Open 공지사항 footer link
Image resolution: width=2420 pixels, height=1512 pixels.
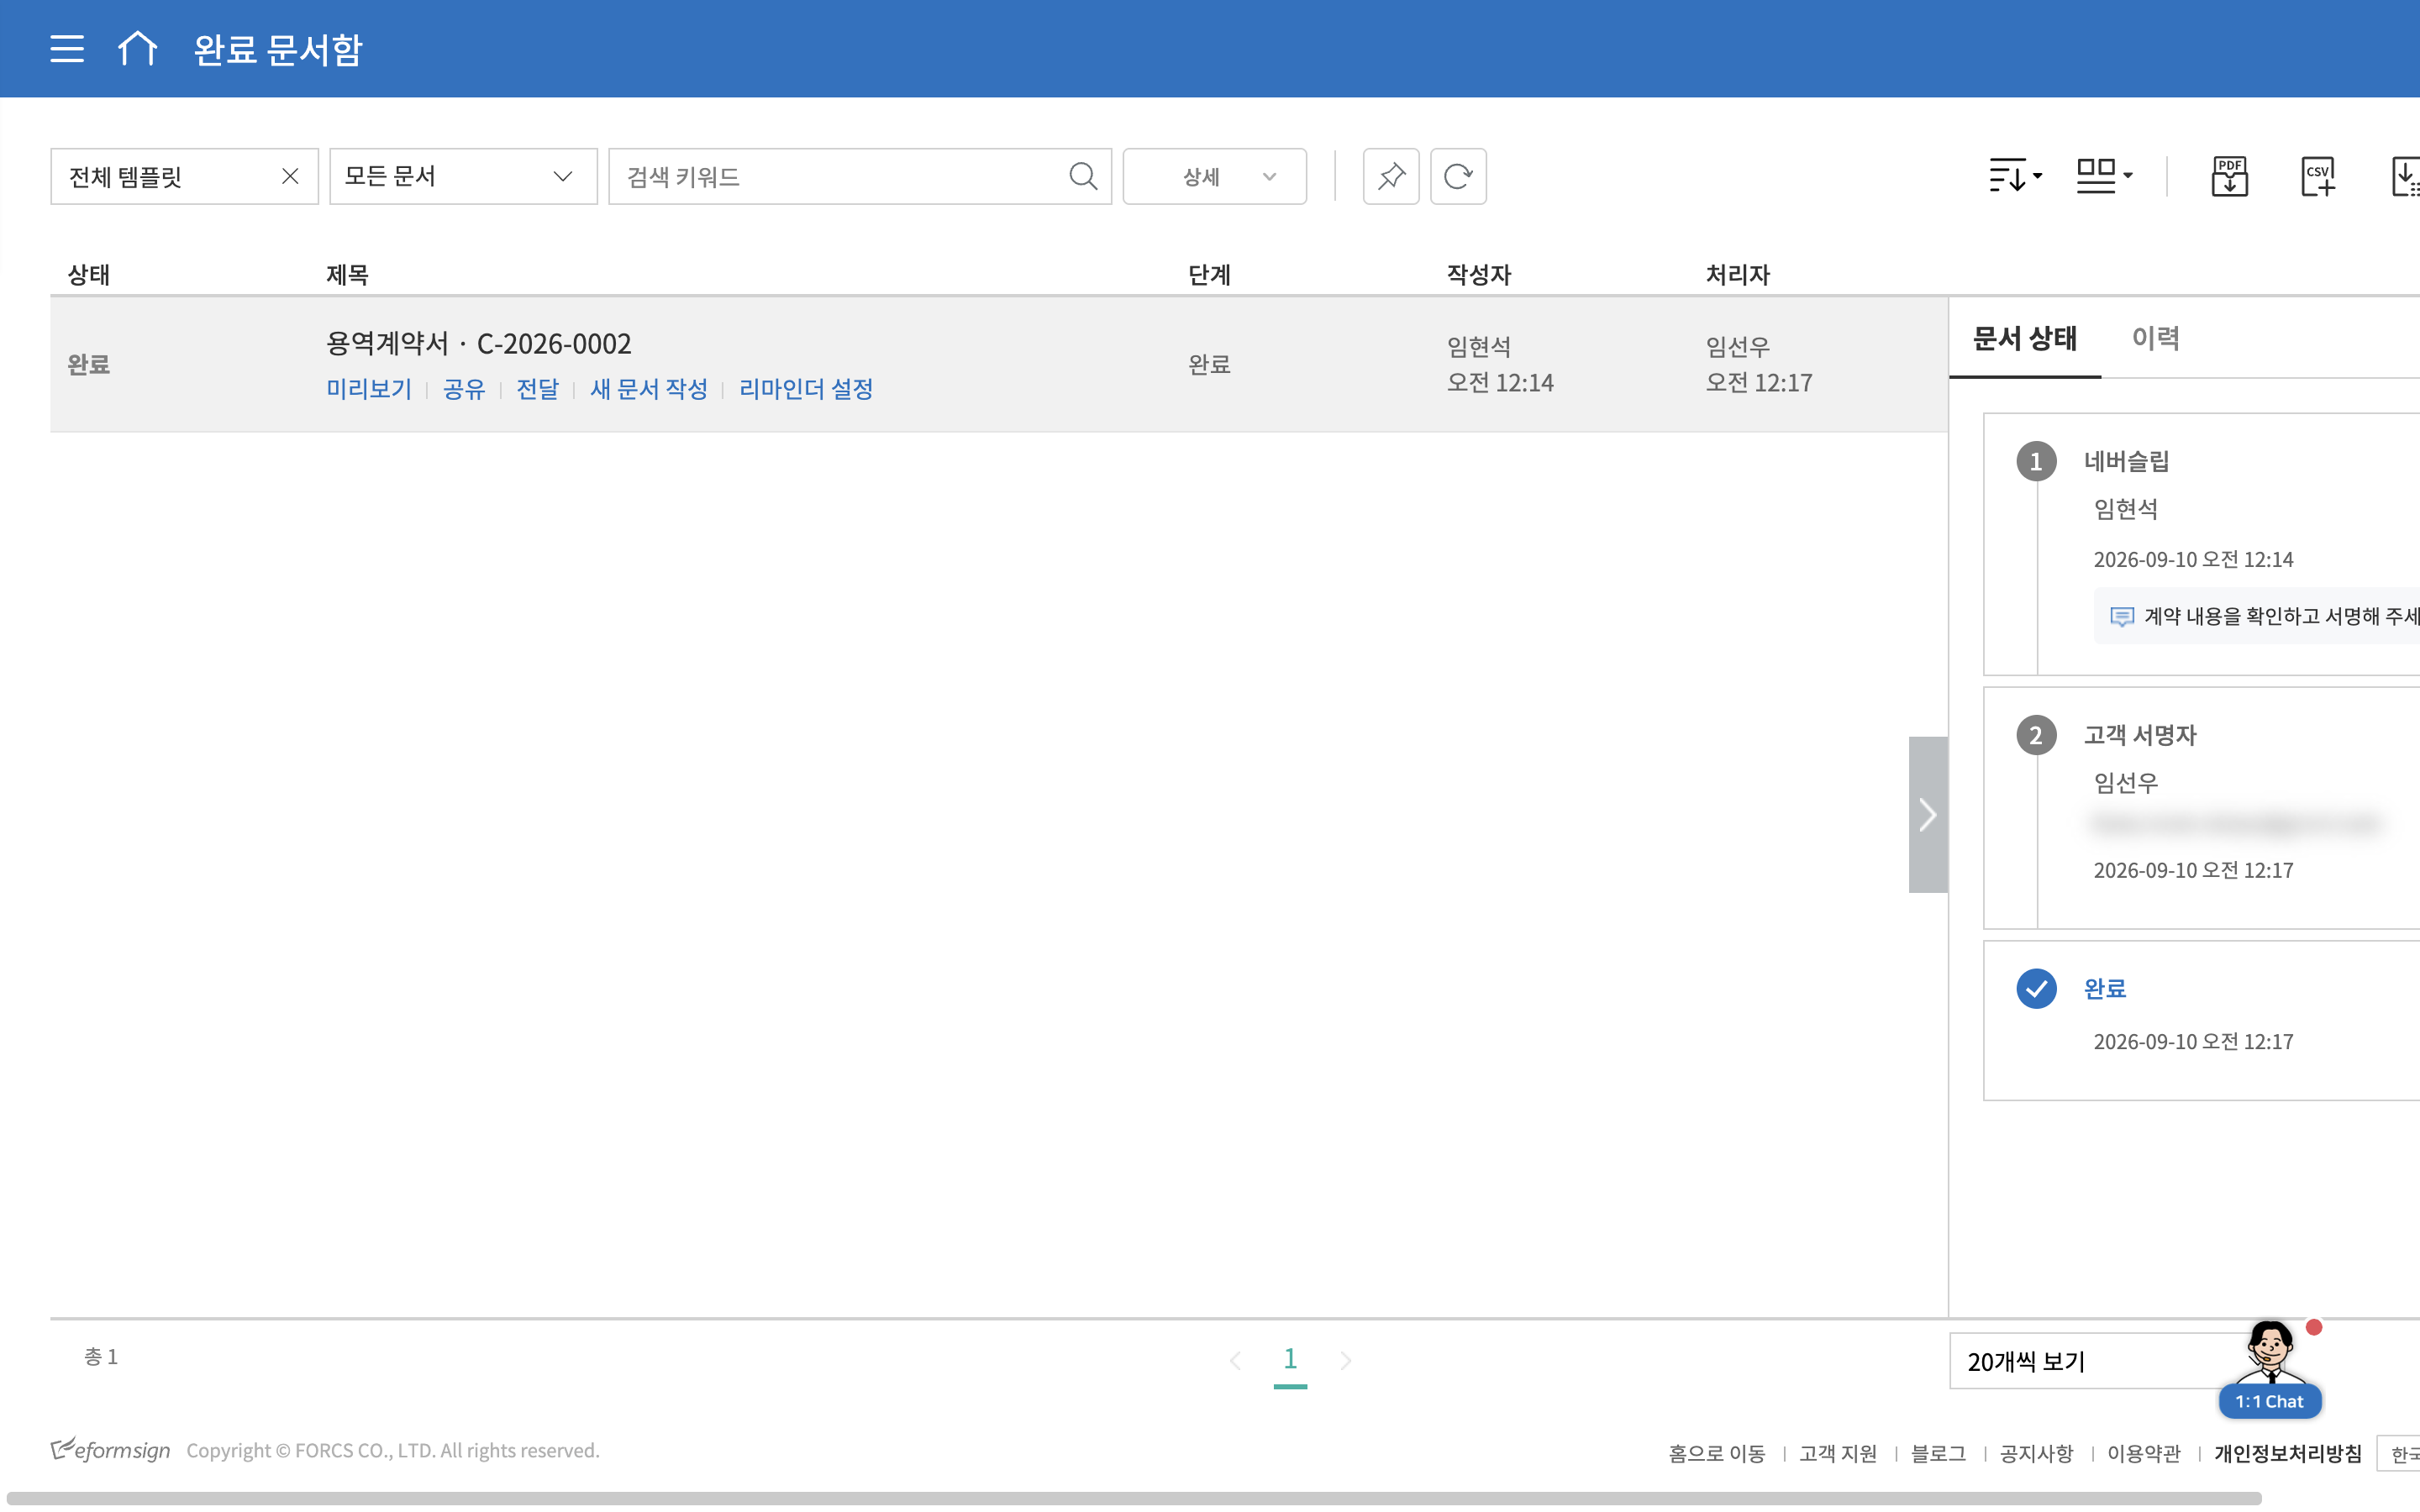click(x=2036, y=1453)
